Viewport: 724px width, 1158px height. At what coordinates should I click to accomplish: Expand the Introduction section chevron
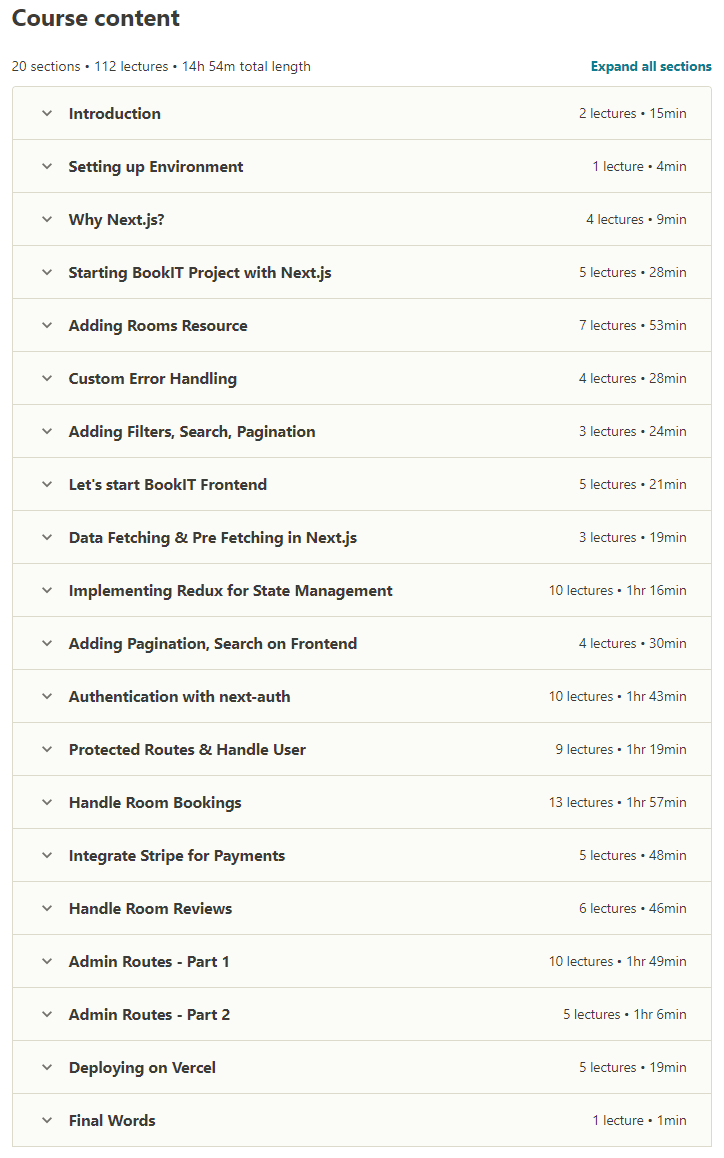tap(47, 114)
